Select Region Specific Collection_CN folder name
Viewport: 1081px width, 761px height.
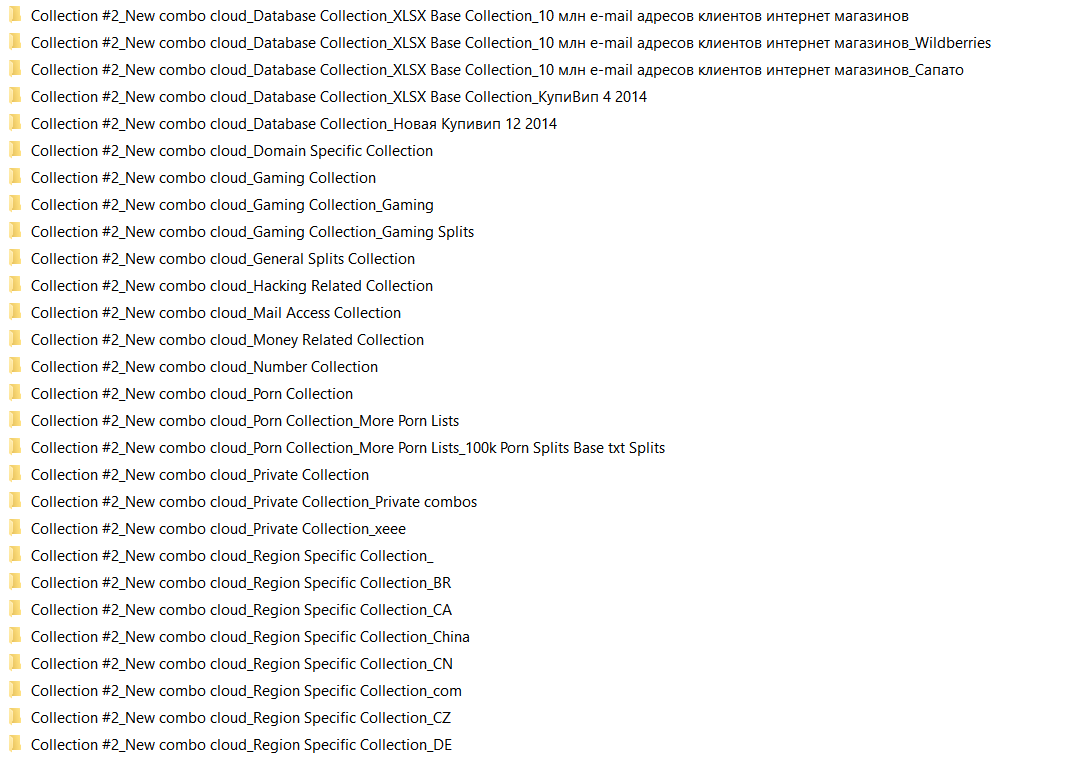(242, 664)
